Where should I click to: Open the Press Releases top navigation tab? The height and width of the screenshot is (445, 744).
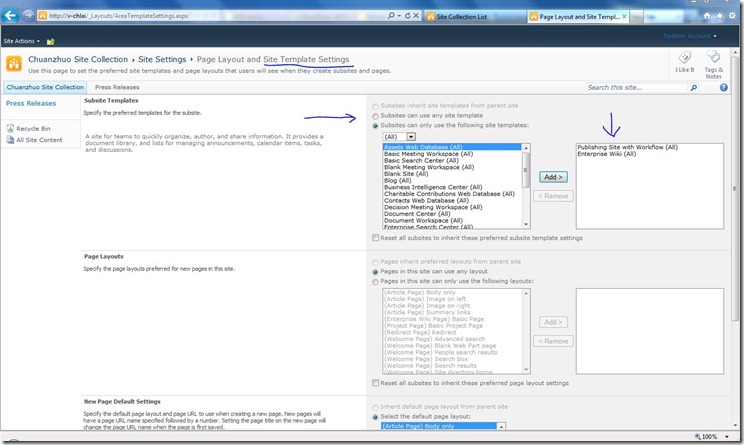[117, 87]
